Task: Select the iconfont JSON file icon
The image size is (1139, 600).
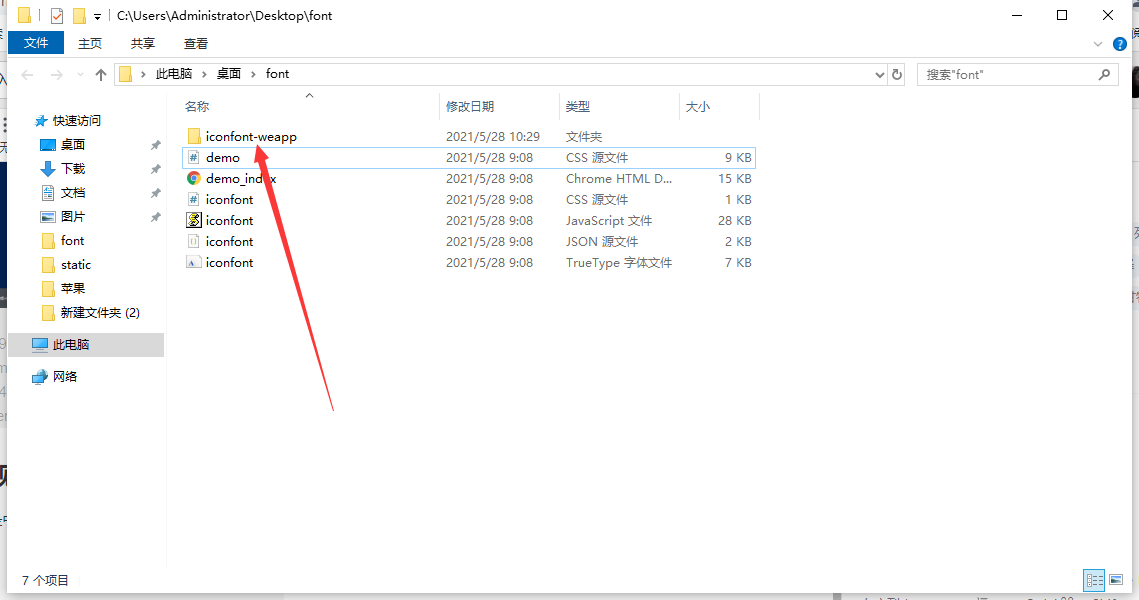Action: point(193,241)
